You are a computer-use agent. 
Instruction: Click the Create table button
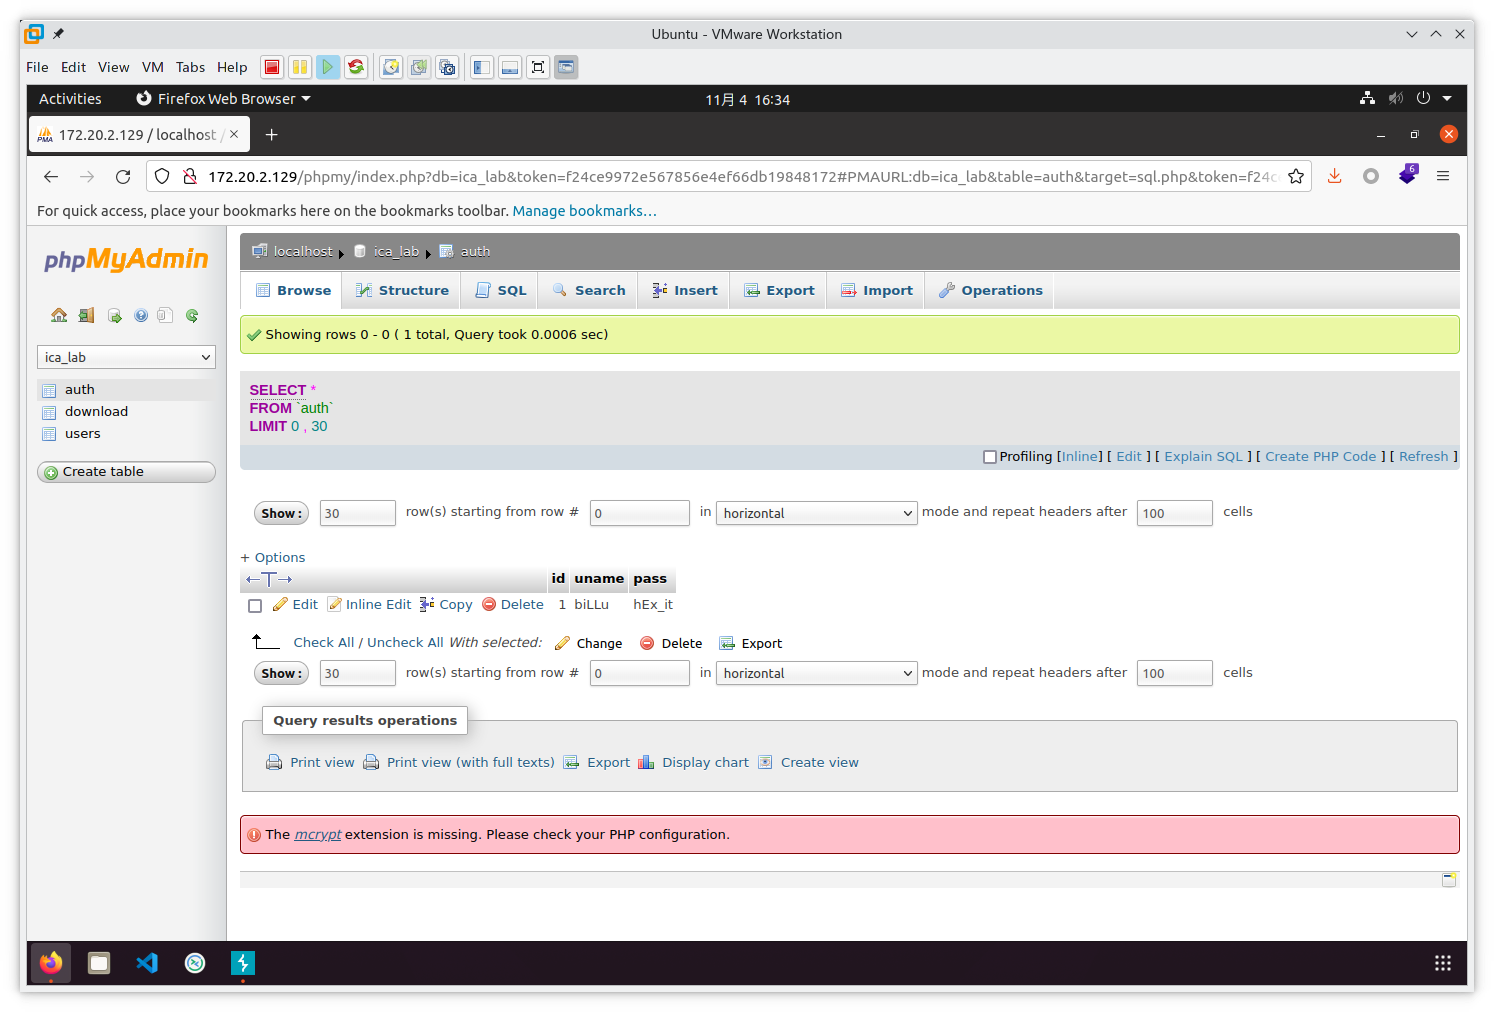point(126,472)
